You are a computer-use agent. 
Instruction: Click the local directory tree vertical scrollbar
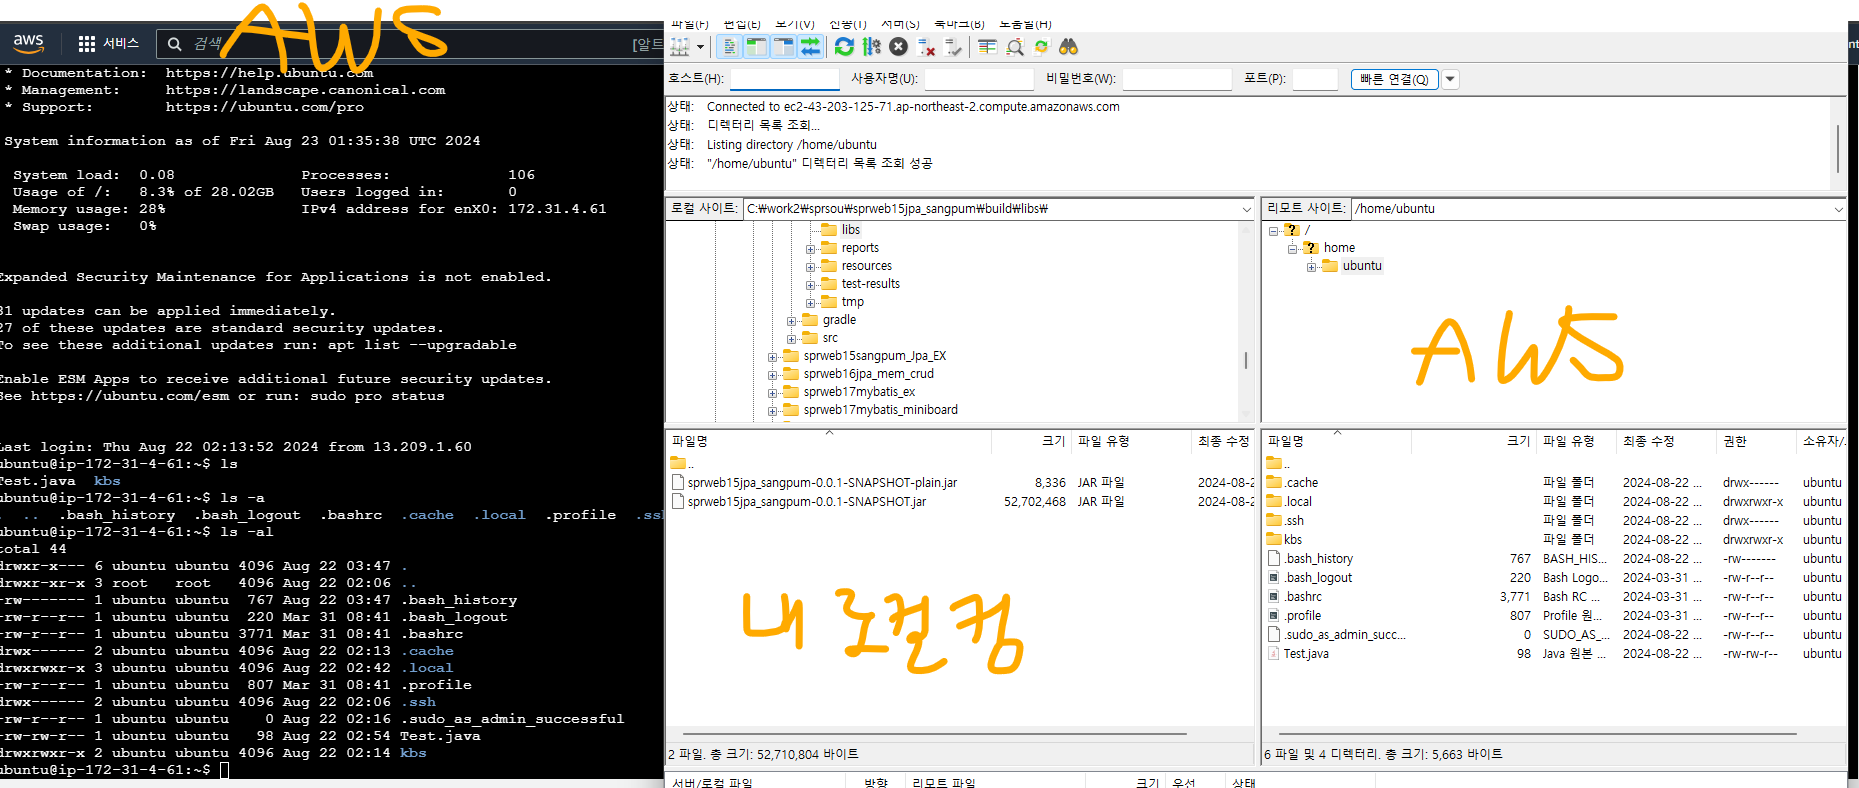coord(1246,320)
